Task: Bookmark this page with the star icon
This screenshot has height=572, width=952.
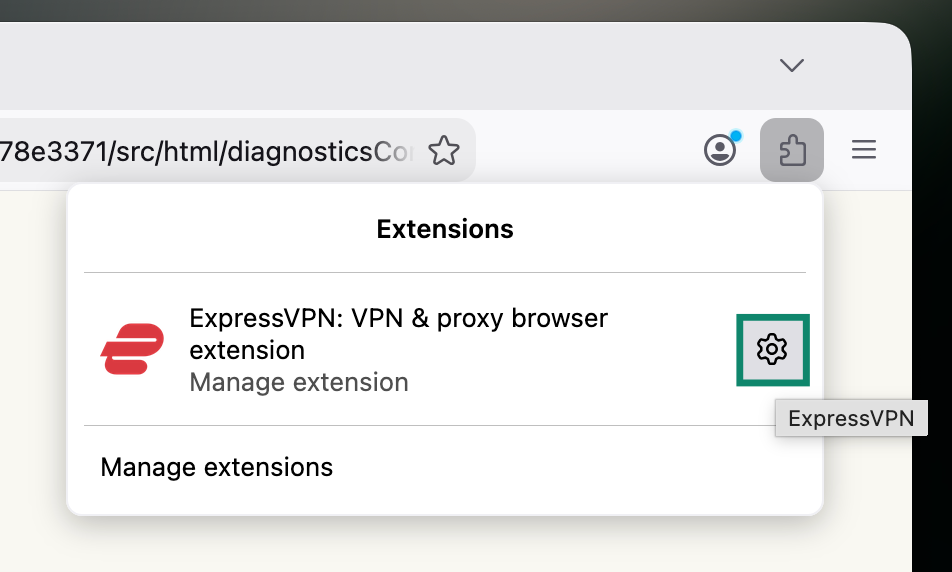Action: point(444,151)
